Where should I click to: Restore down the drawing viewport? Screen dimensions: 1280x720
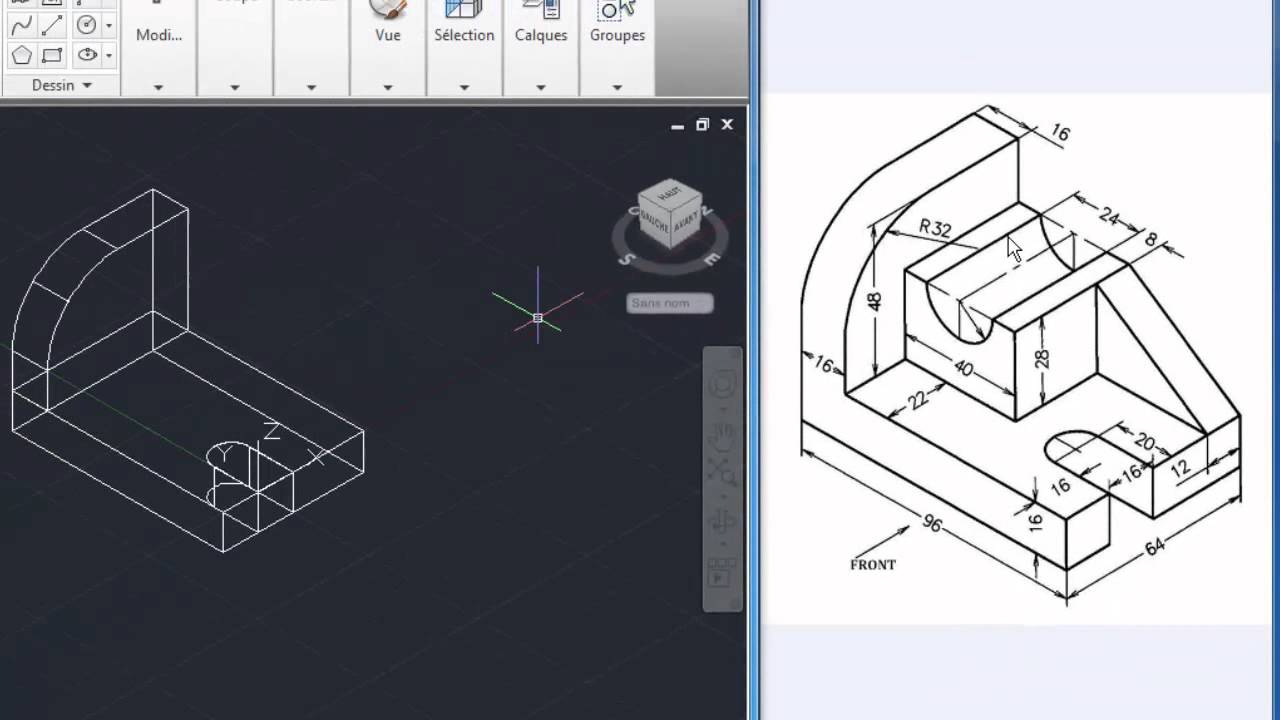point(702,125)
